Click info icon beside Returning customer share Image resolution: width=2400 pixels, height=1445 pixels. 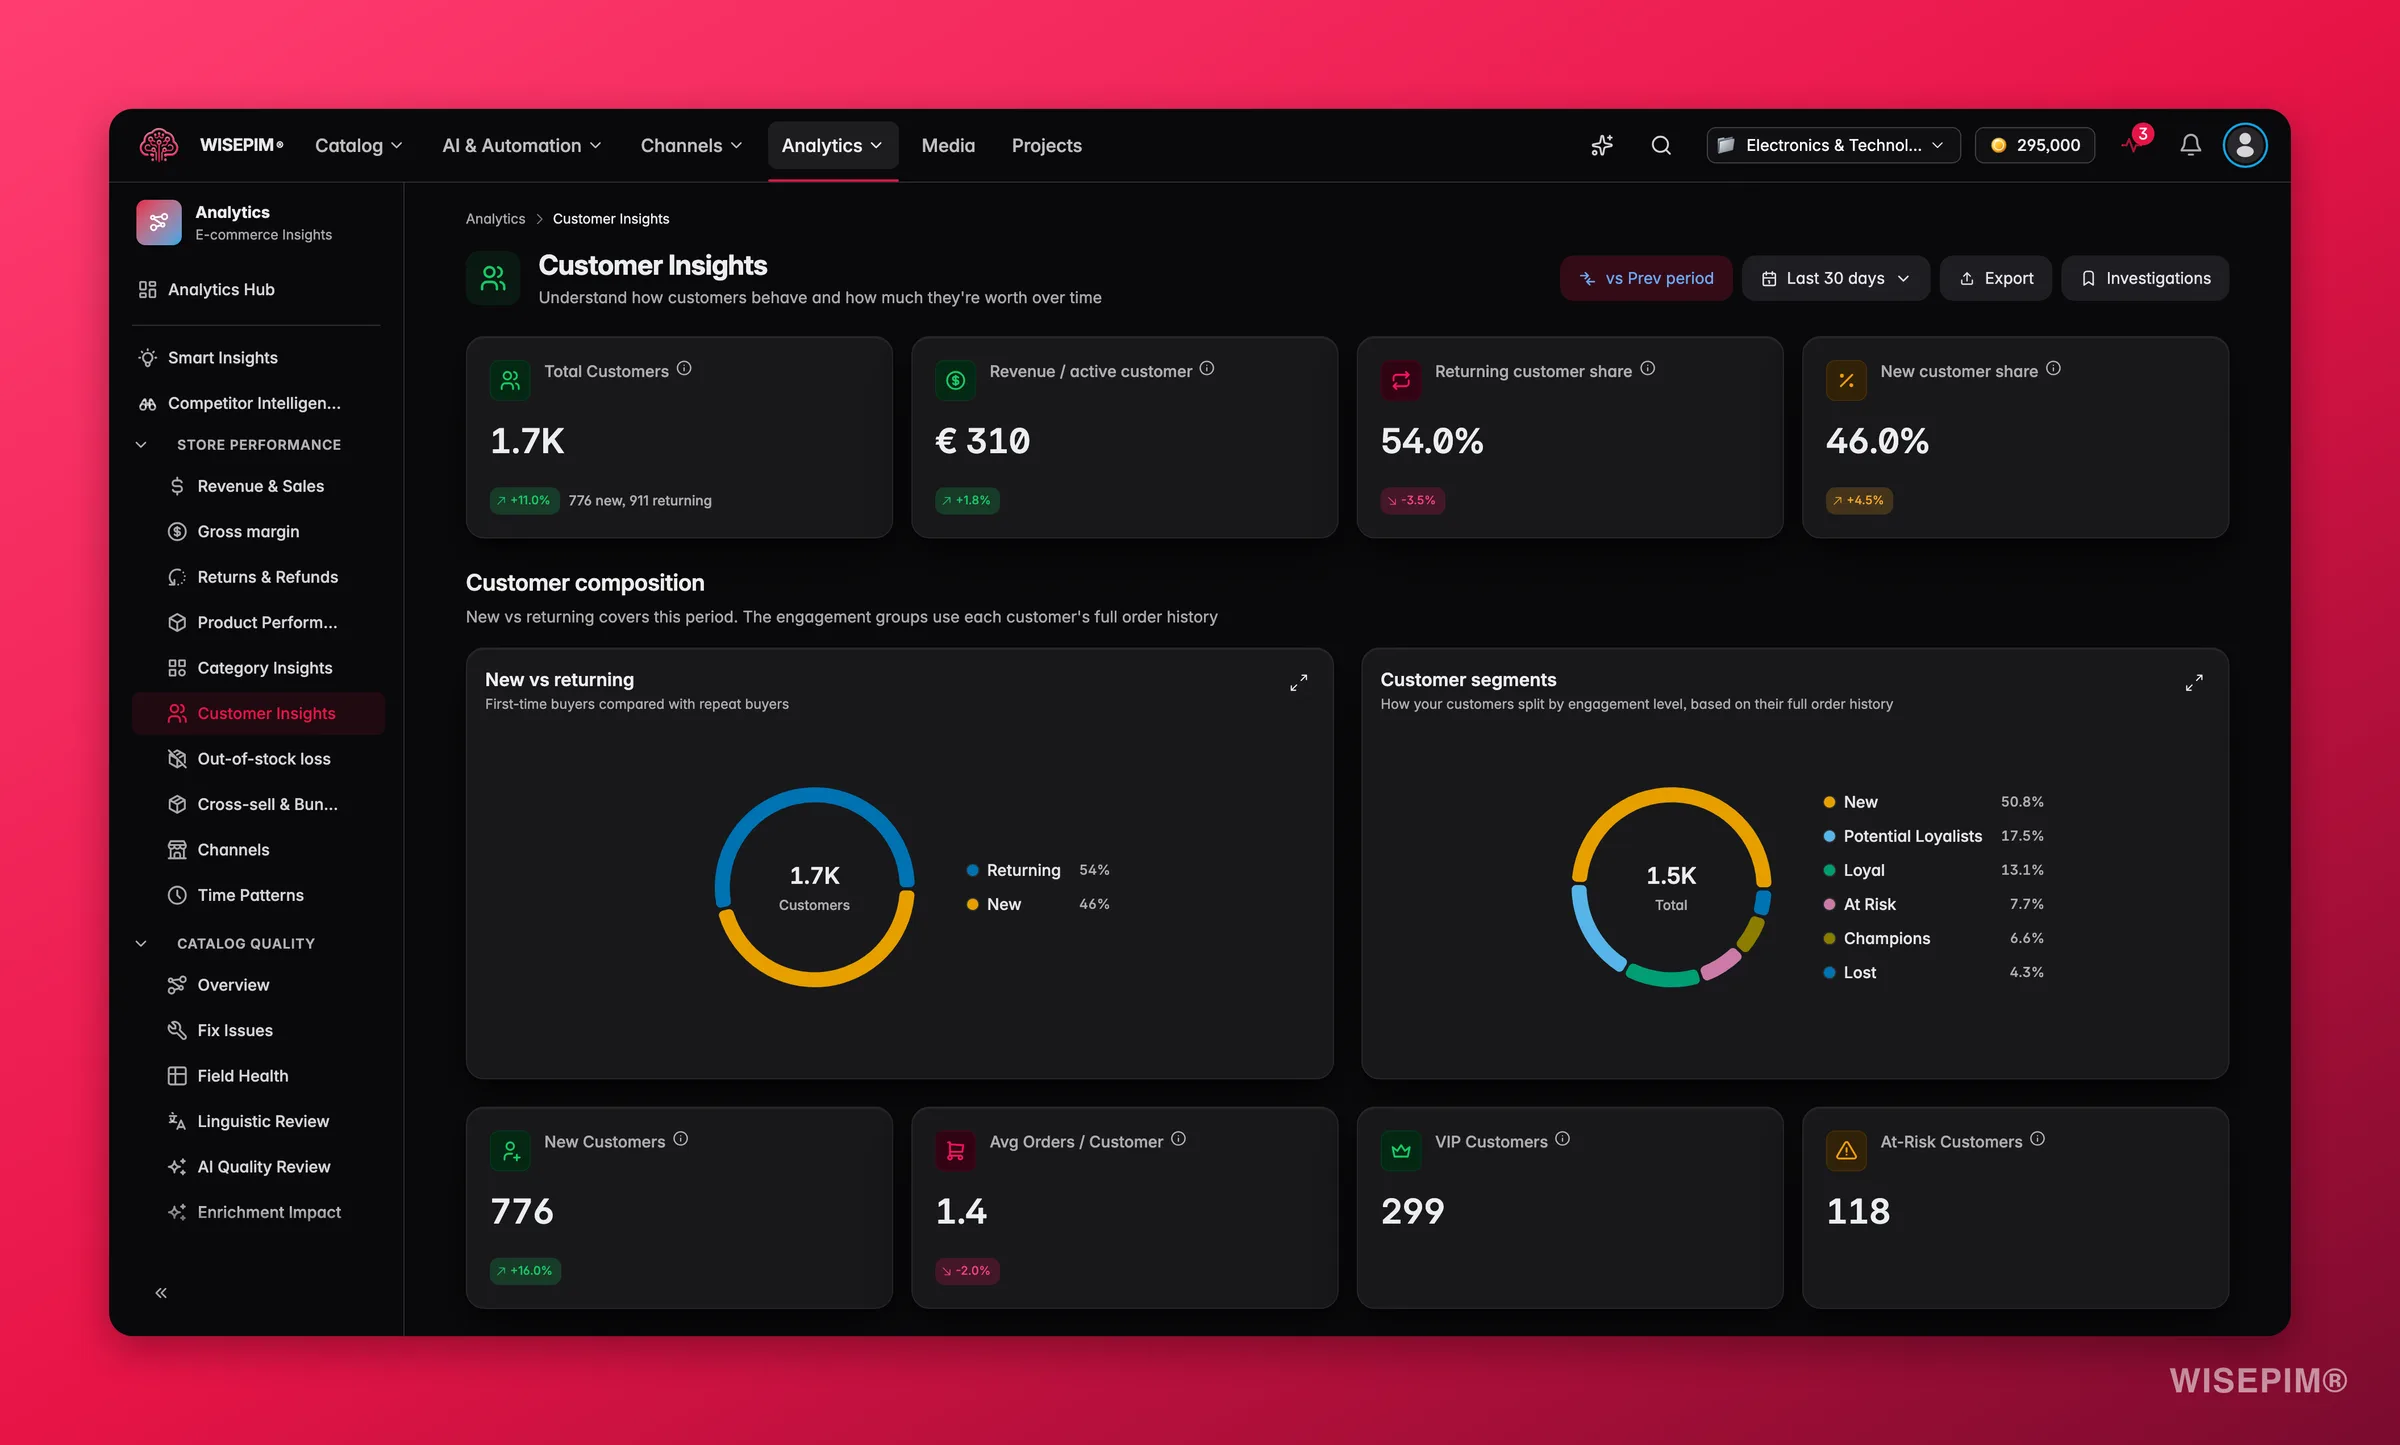[1648, 368]
